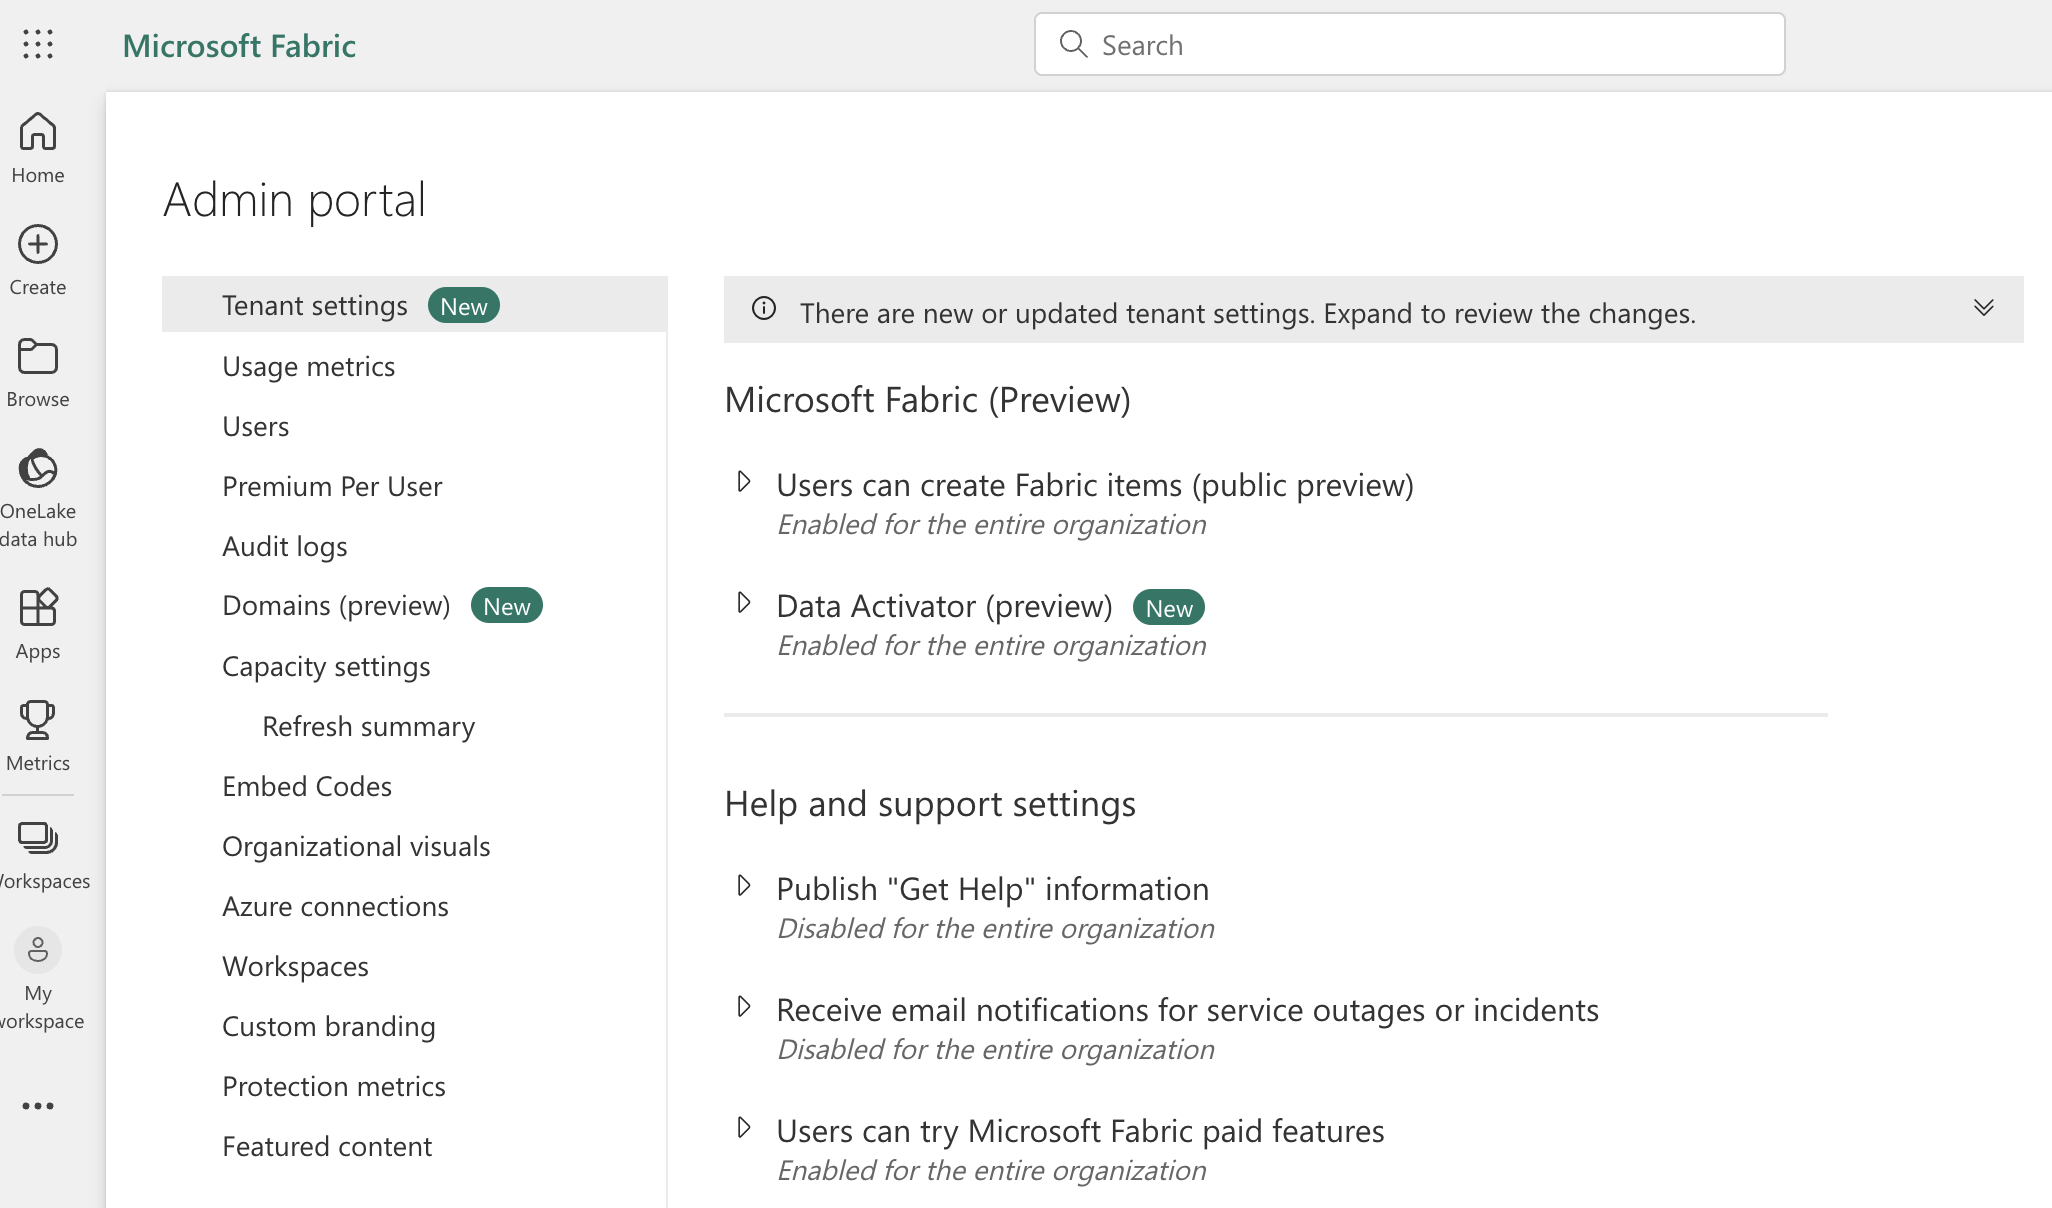
Task: Click the New badge beside Tenant settings
Action: coord(464,305)
